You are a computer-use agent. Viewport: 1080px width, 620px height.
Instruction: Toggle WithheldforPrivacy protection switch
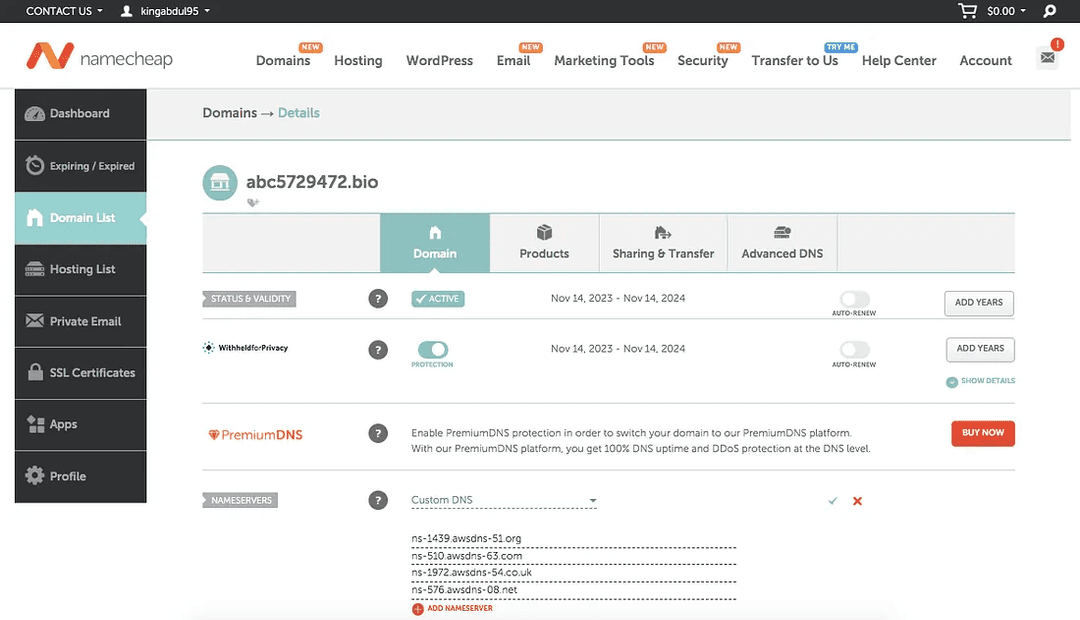coord(433,349)
